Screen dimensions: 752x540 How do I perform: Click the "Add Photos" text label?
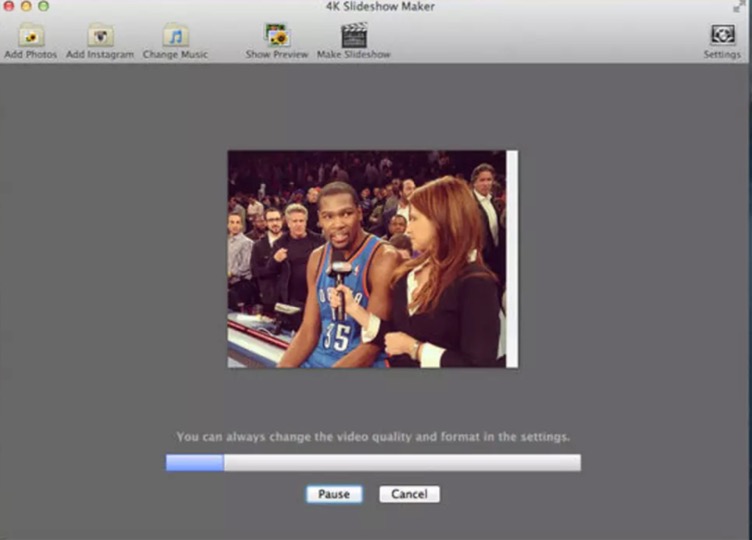click(30, 55)
